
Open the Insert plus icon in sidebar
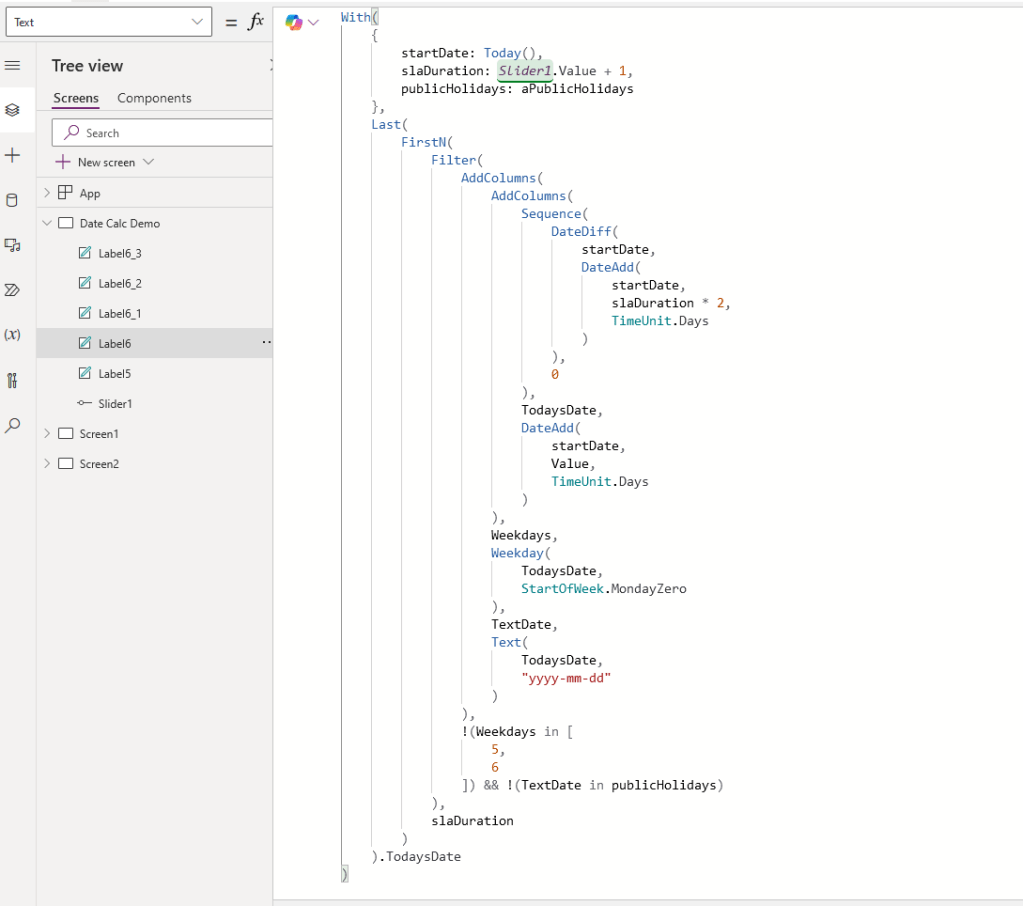click(x=13, y=155)
